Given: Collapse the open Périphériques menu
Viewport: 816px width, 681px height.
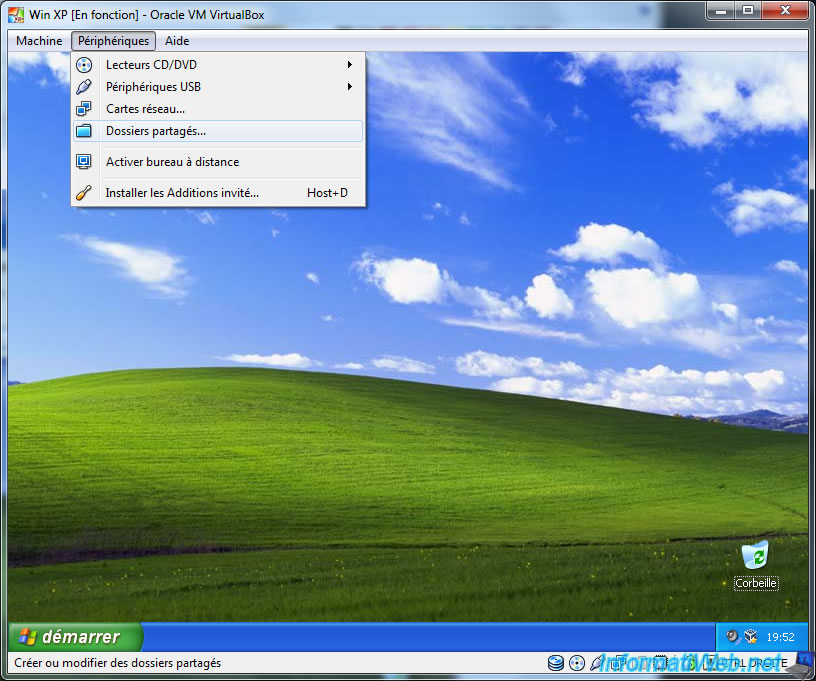Looking at the screenshot, I should click(x=113, y=41).
